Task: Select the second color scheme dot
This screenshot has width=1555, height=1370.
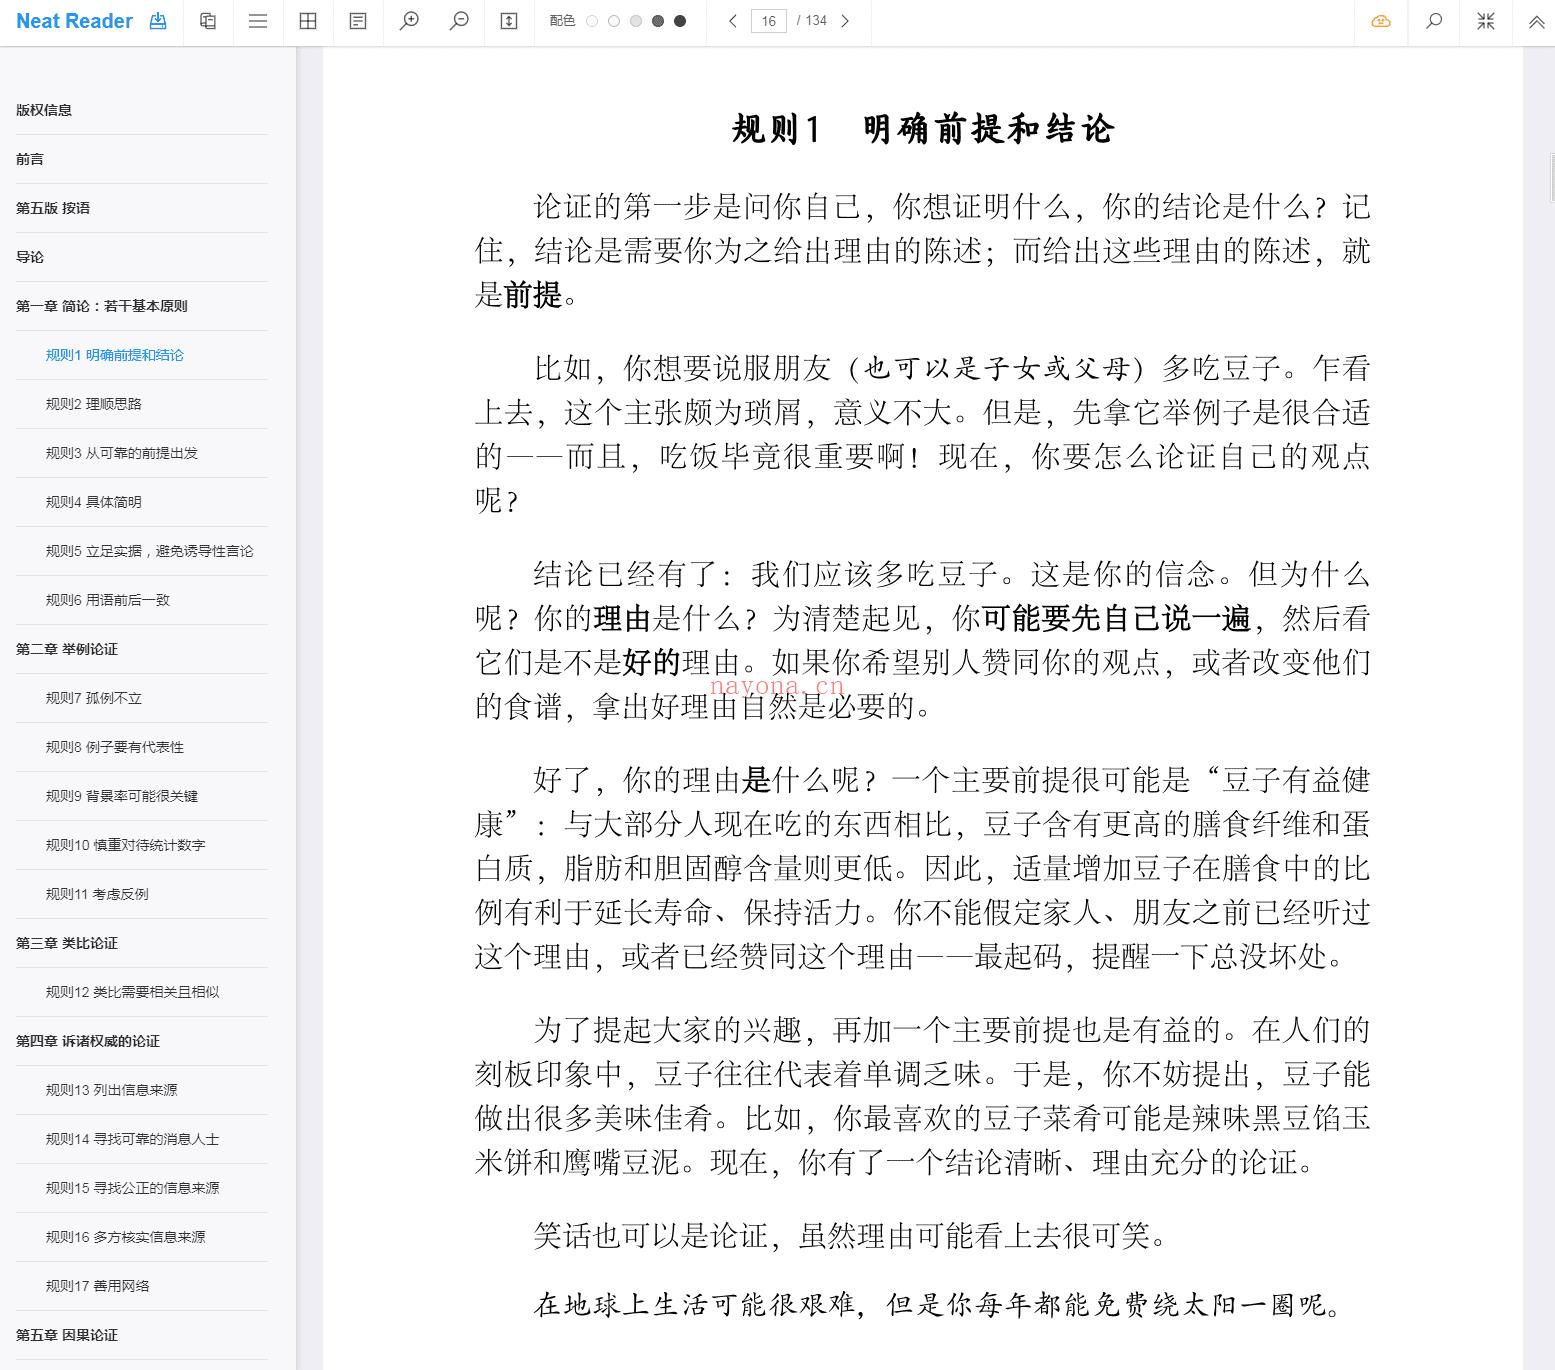Action: [x=614, y=21]
